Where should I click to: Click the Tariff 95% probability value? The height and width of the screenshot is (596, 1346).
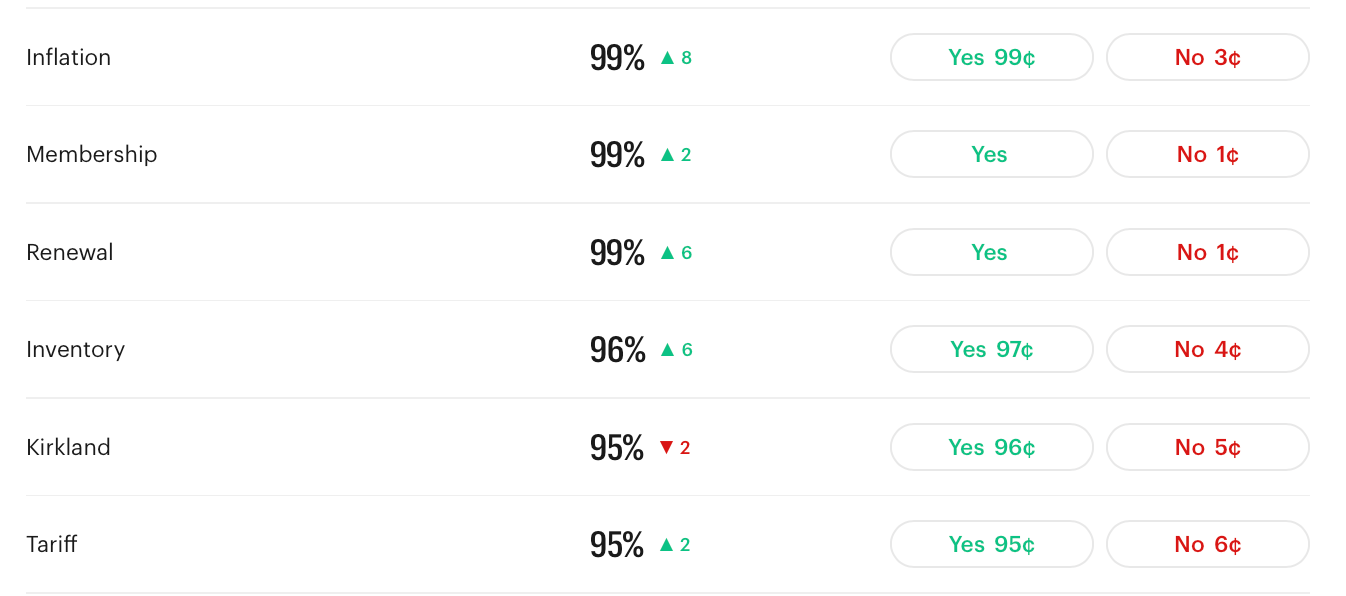click(617, 545)
